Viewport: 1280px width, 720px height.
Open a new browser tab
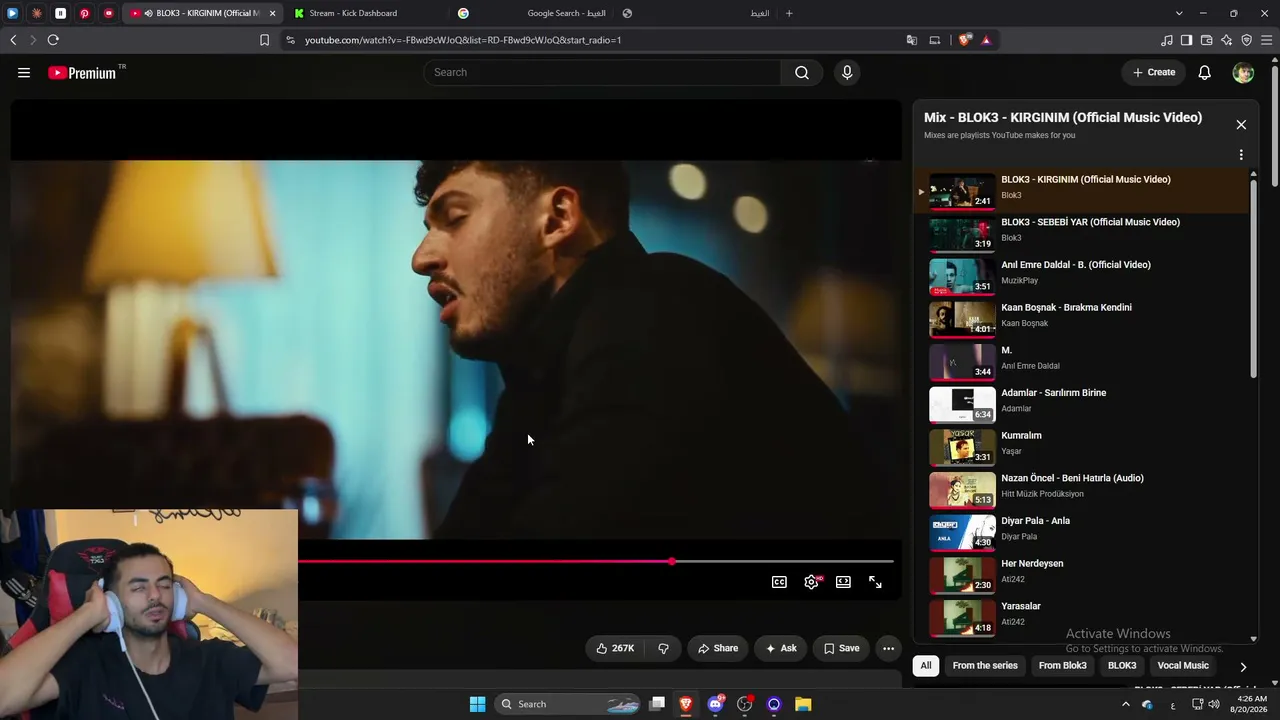(x=789, y=13)
